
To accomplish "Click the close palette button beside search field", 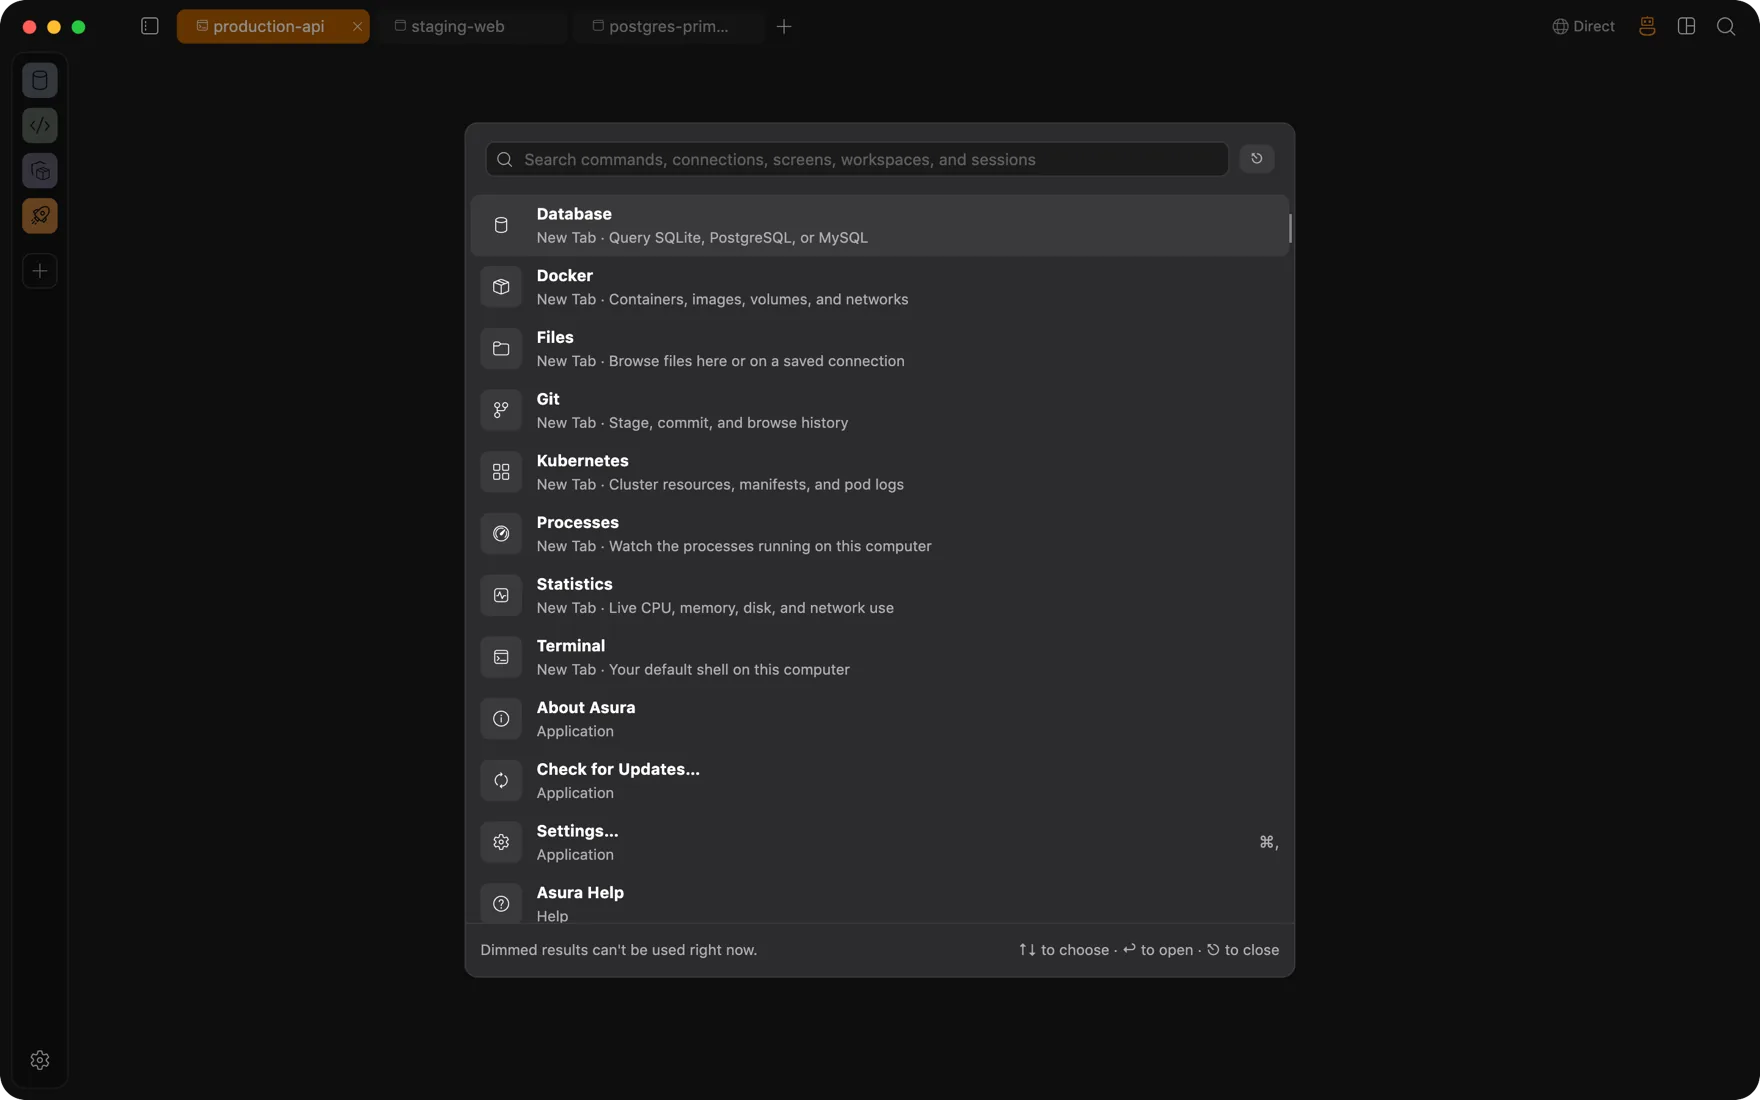I will (x=1257, y=158).
